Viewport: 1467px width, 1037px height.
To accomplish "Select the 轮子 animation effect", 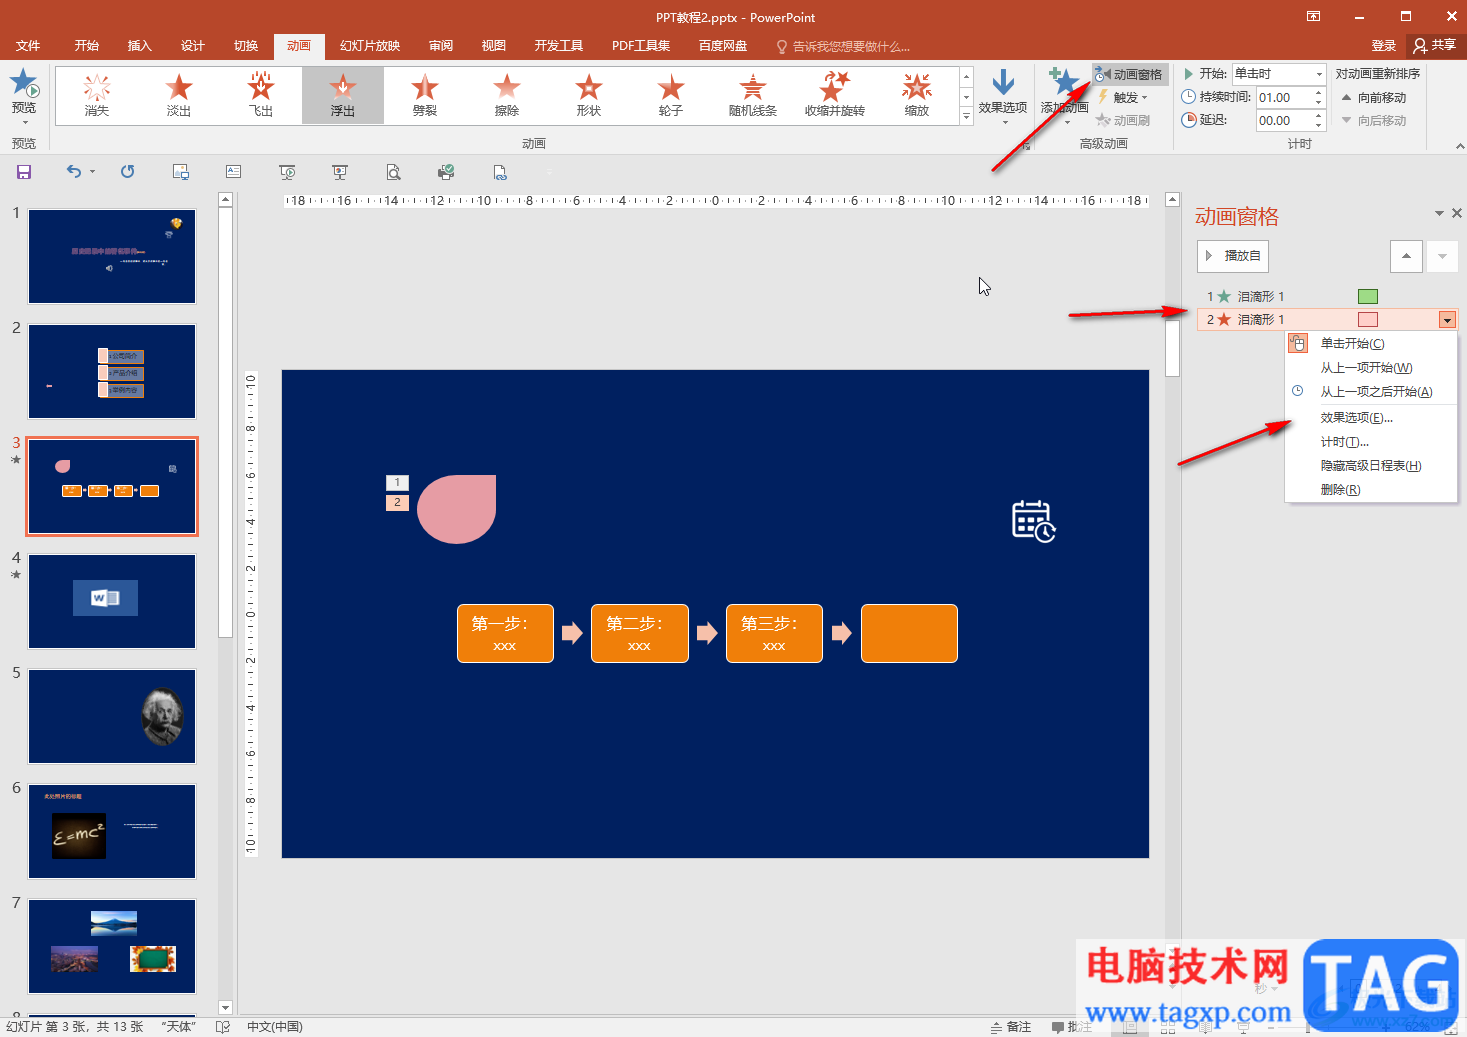I will coord(671,96).
